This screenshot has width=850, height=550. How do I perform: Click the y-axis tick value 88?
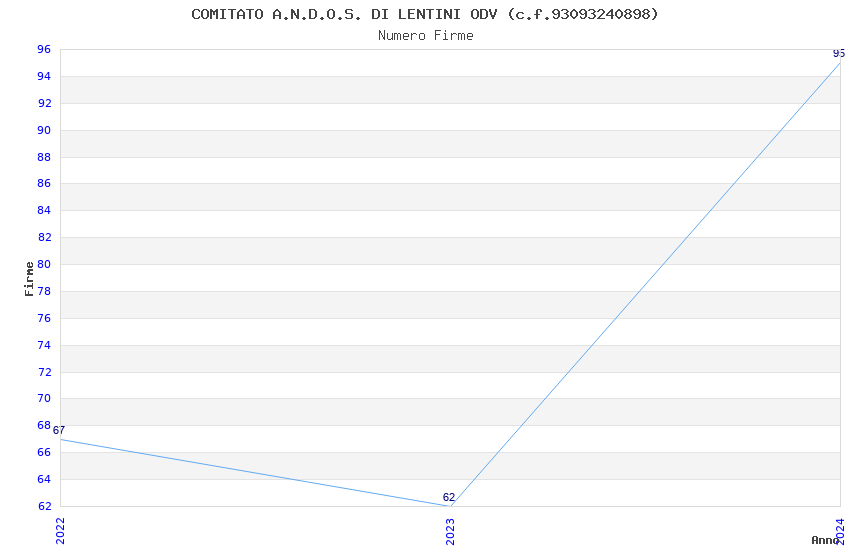tap(44, 157)
